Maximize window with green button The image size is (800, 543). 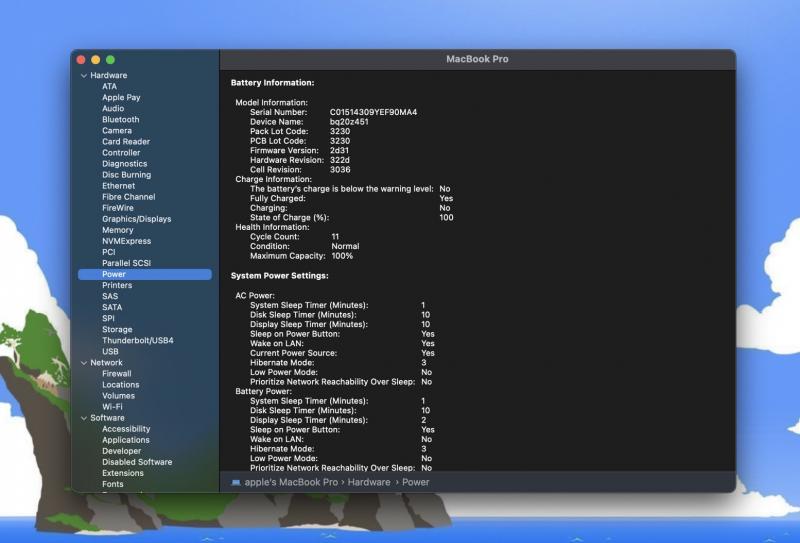coord(110,60)
